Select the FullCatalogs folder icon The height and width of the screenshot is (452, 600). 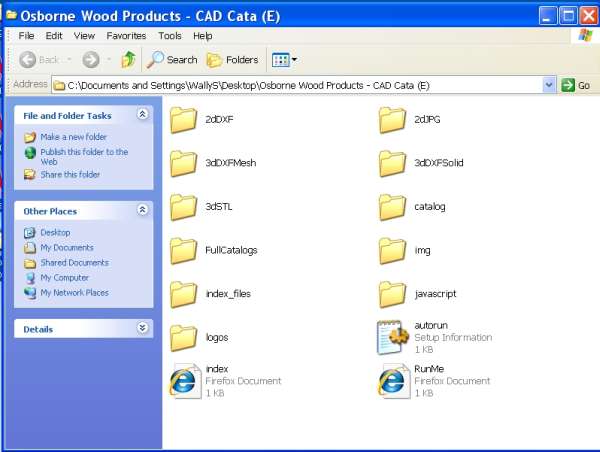184,251
